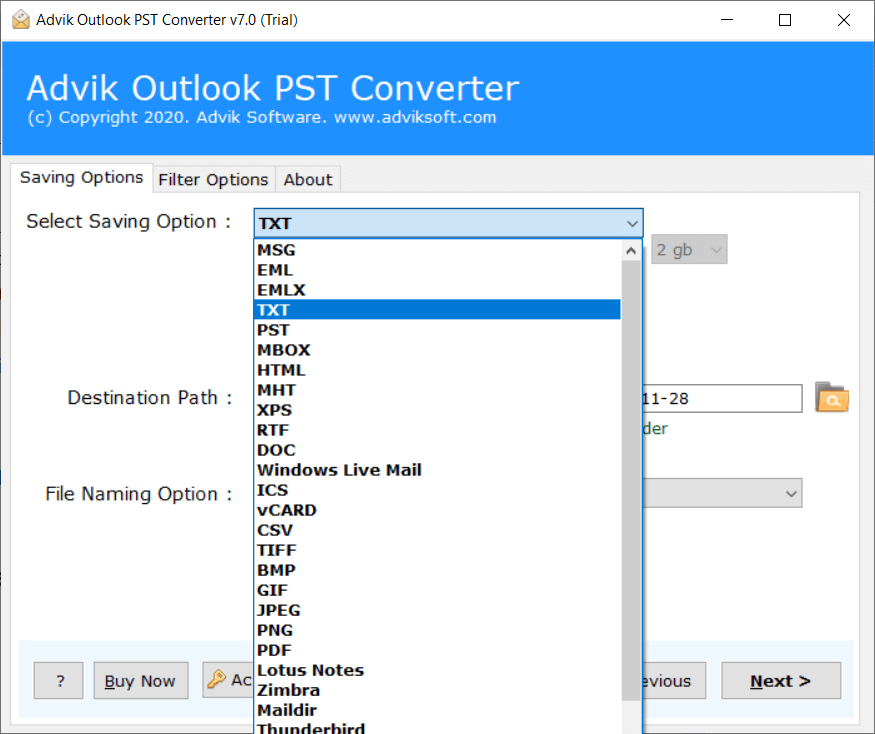Select MHT as saving format
The width and height of the screenshot is (875, 734).
point(437,390)
